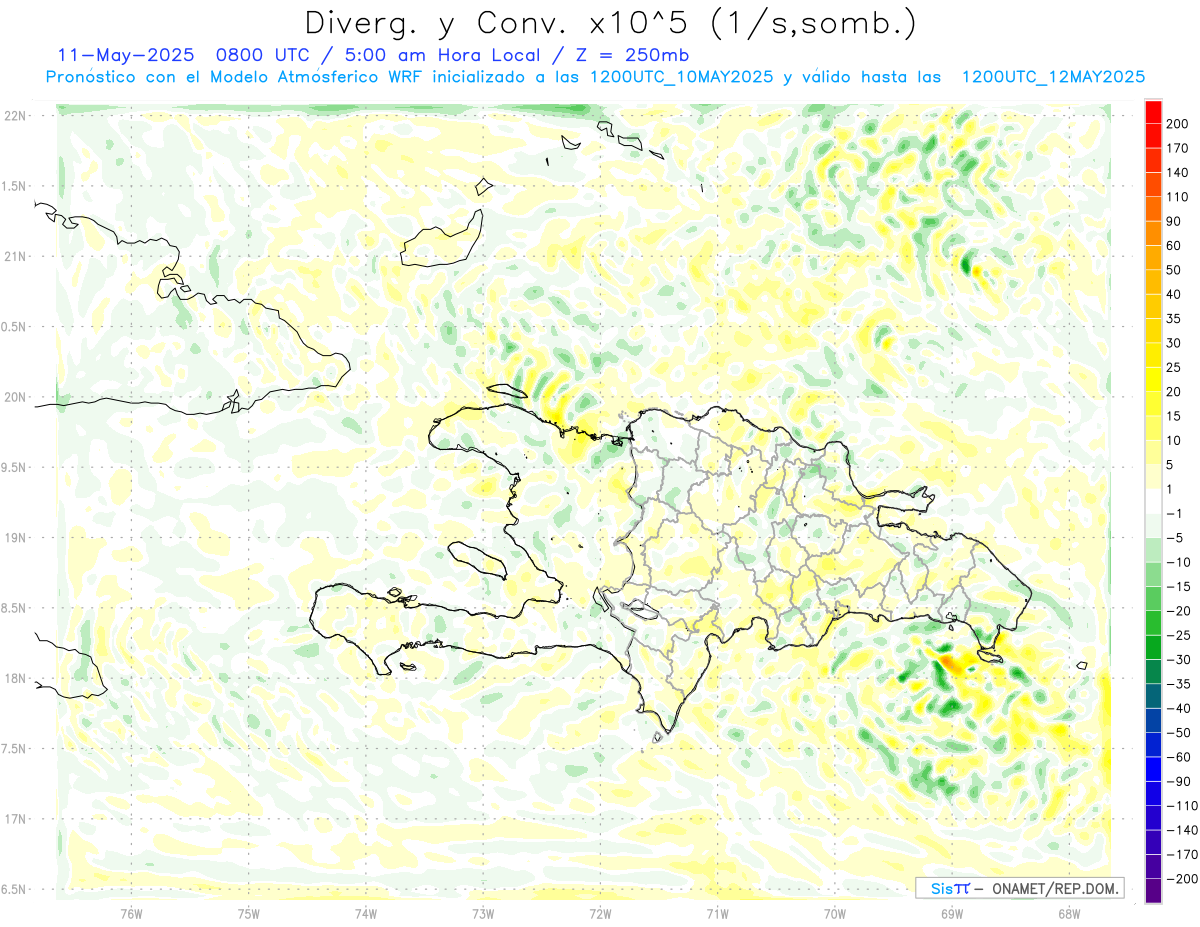Click the -15 colorbar value
This screenshot has width=1200, height=927.
[x=1177, y=587]
